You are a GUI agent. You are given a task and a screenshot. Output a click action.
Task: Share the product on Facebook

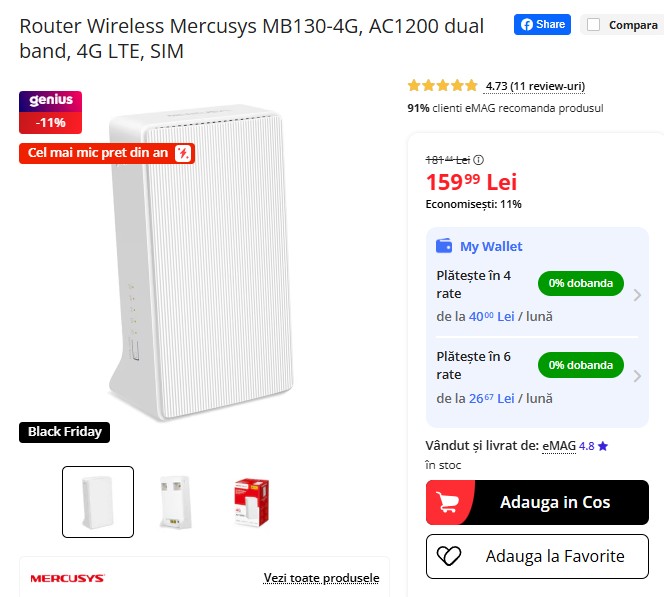coord(542,25)
